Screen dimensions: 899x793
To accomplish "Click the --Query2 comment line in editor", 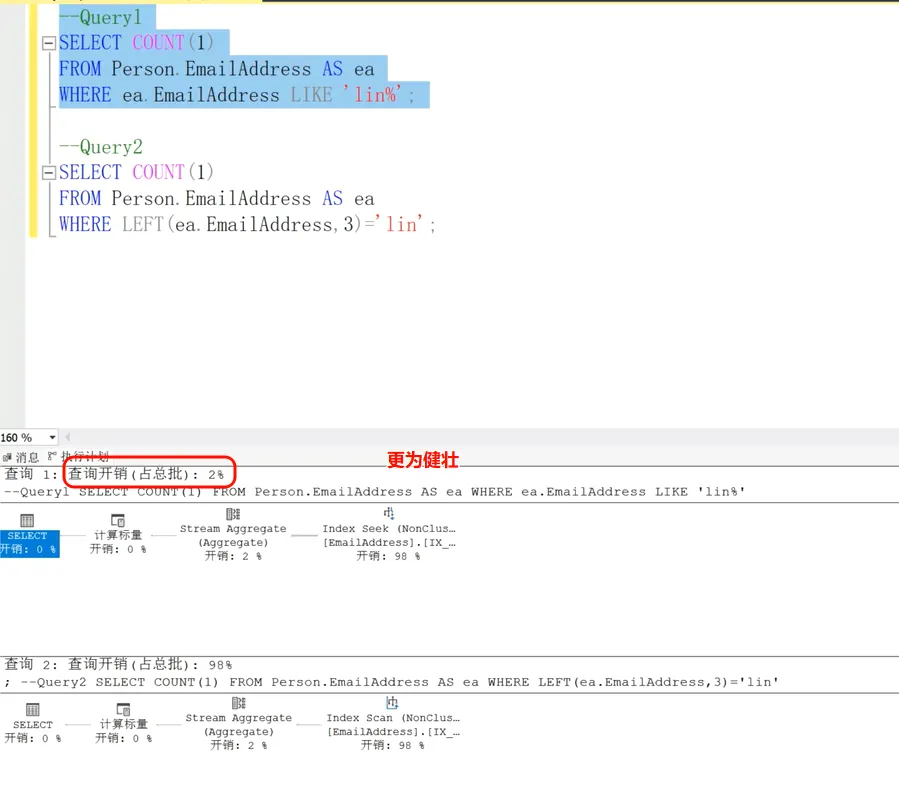I will 101,147.
